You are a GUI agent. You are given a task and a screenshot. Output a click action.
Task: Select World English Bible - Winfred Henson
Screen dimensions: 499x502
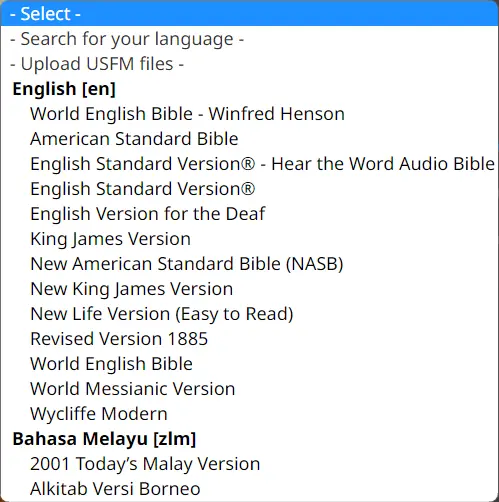coord(249,114)
